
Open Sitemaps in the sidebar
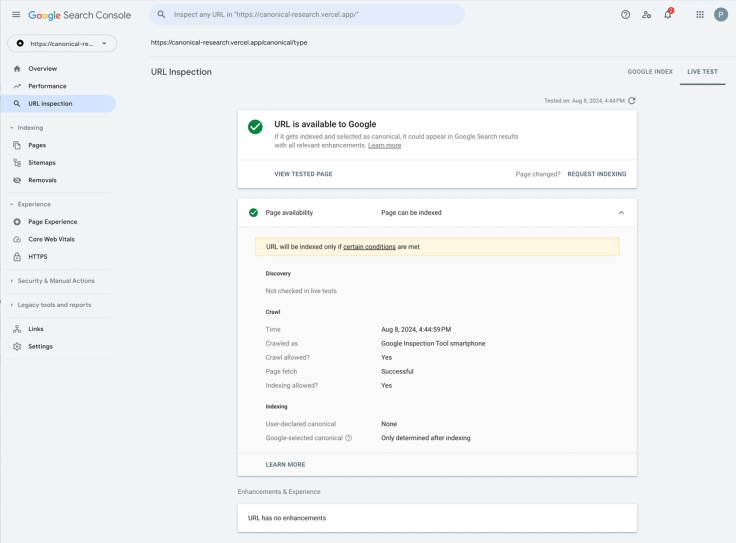(x=42, y=163)
